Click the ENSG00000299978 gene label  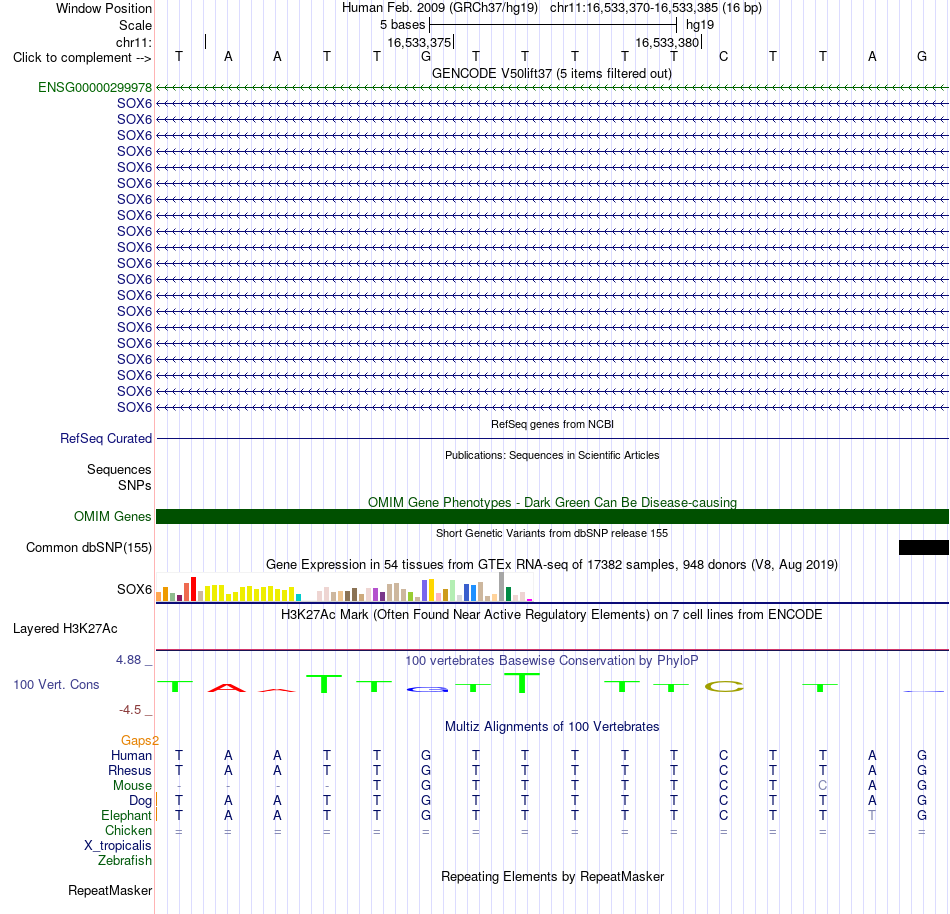pyautogui.click(x=95, y=87)
